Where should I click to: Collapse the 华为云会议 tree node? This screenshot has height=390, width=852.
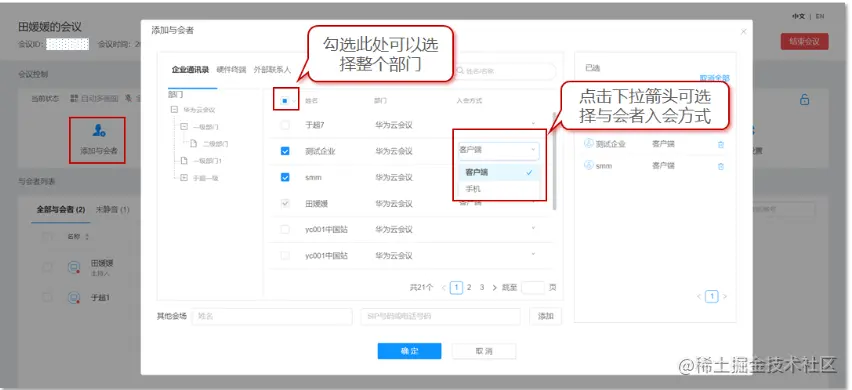[174, 110]
